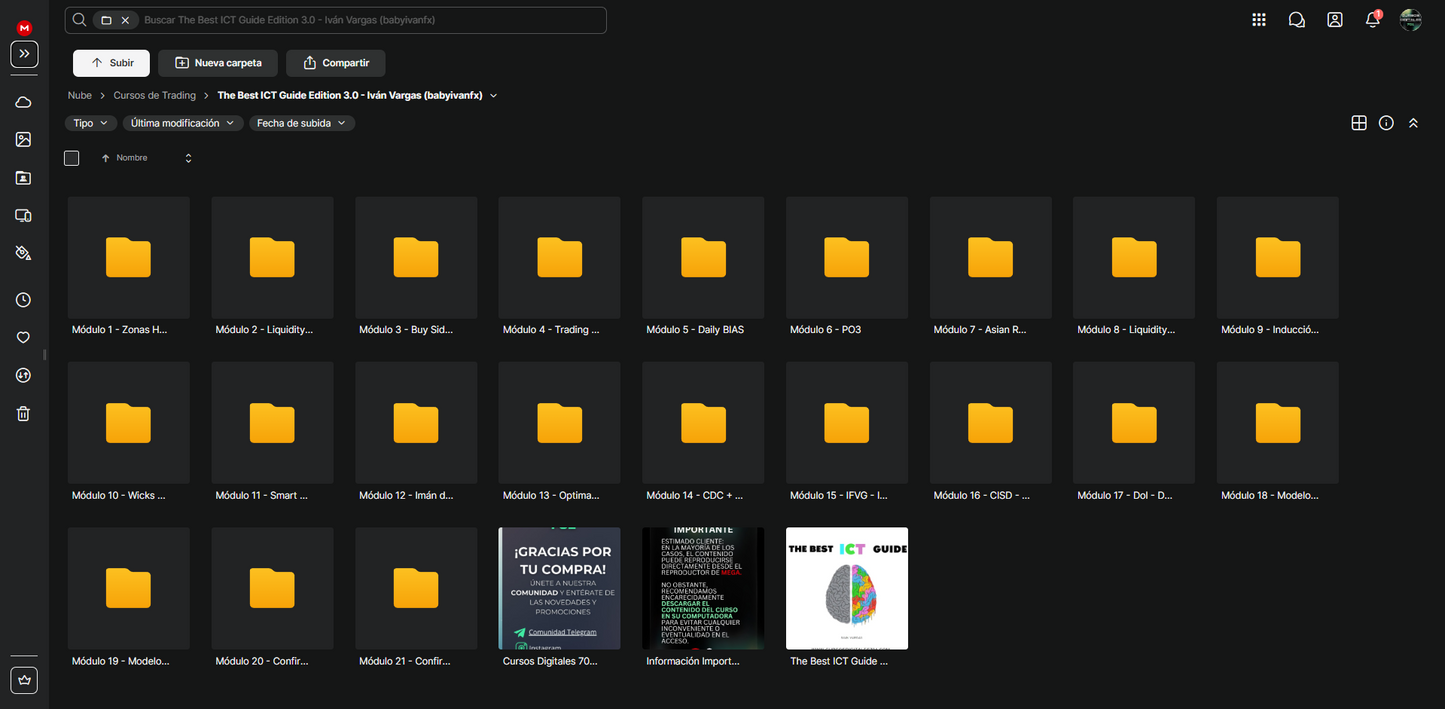Go to Cursos de Trading in the breadcrumb
1445x709 pixels.
click(x=154, y=96)
